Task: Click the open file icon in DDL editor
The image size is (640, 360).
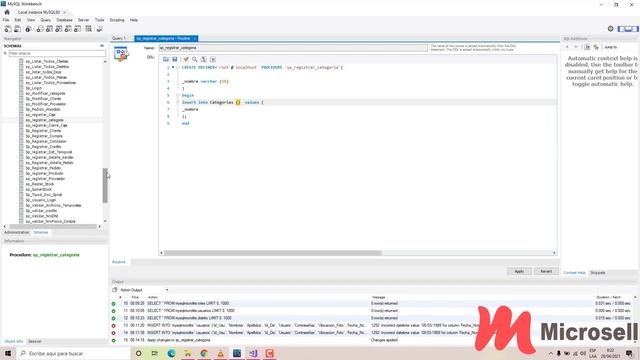Action: pyautogui.click(x=166, y=59)
